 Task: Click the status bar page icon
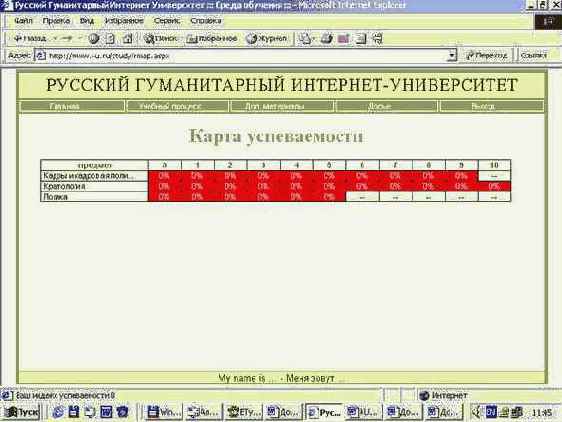click(7, 395)
